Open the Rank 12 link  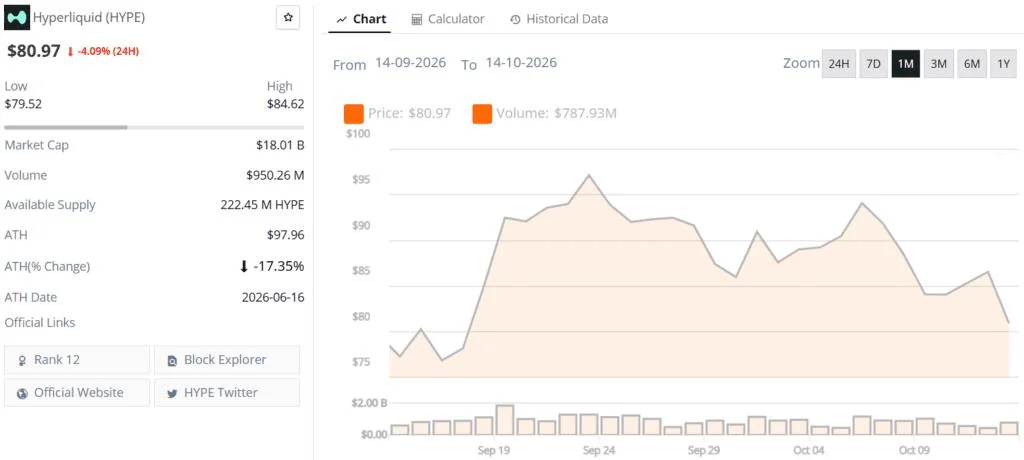click(77, 359)
